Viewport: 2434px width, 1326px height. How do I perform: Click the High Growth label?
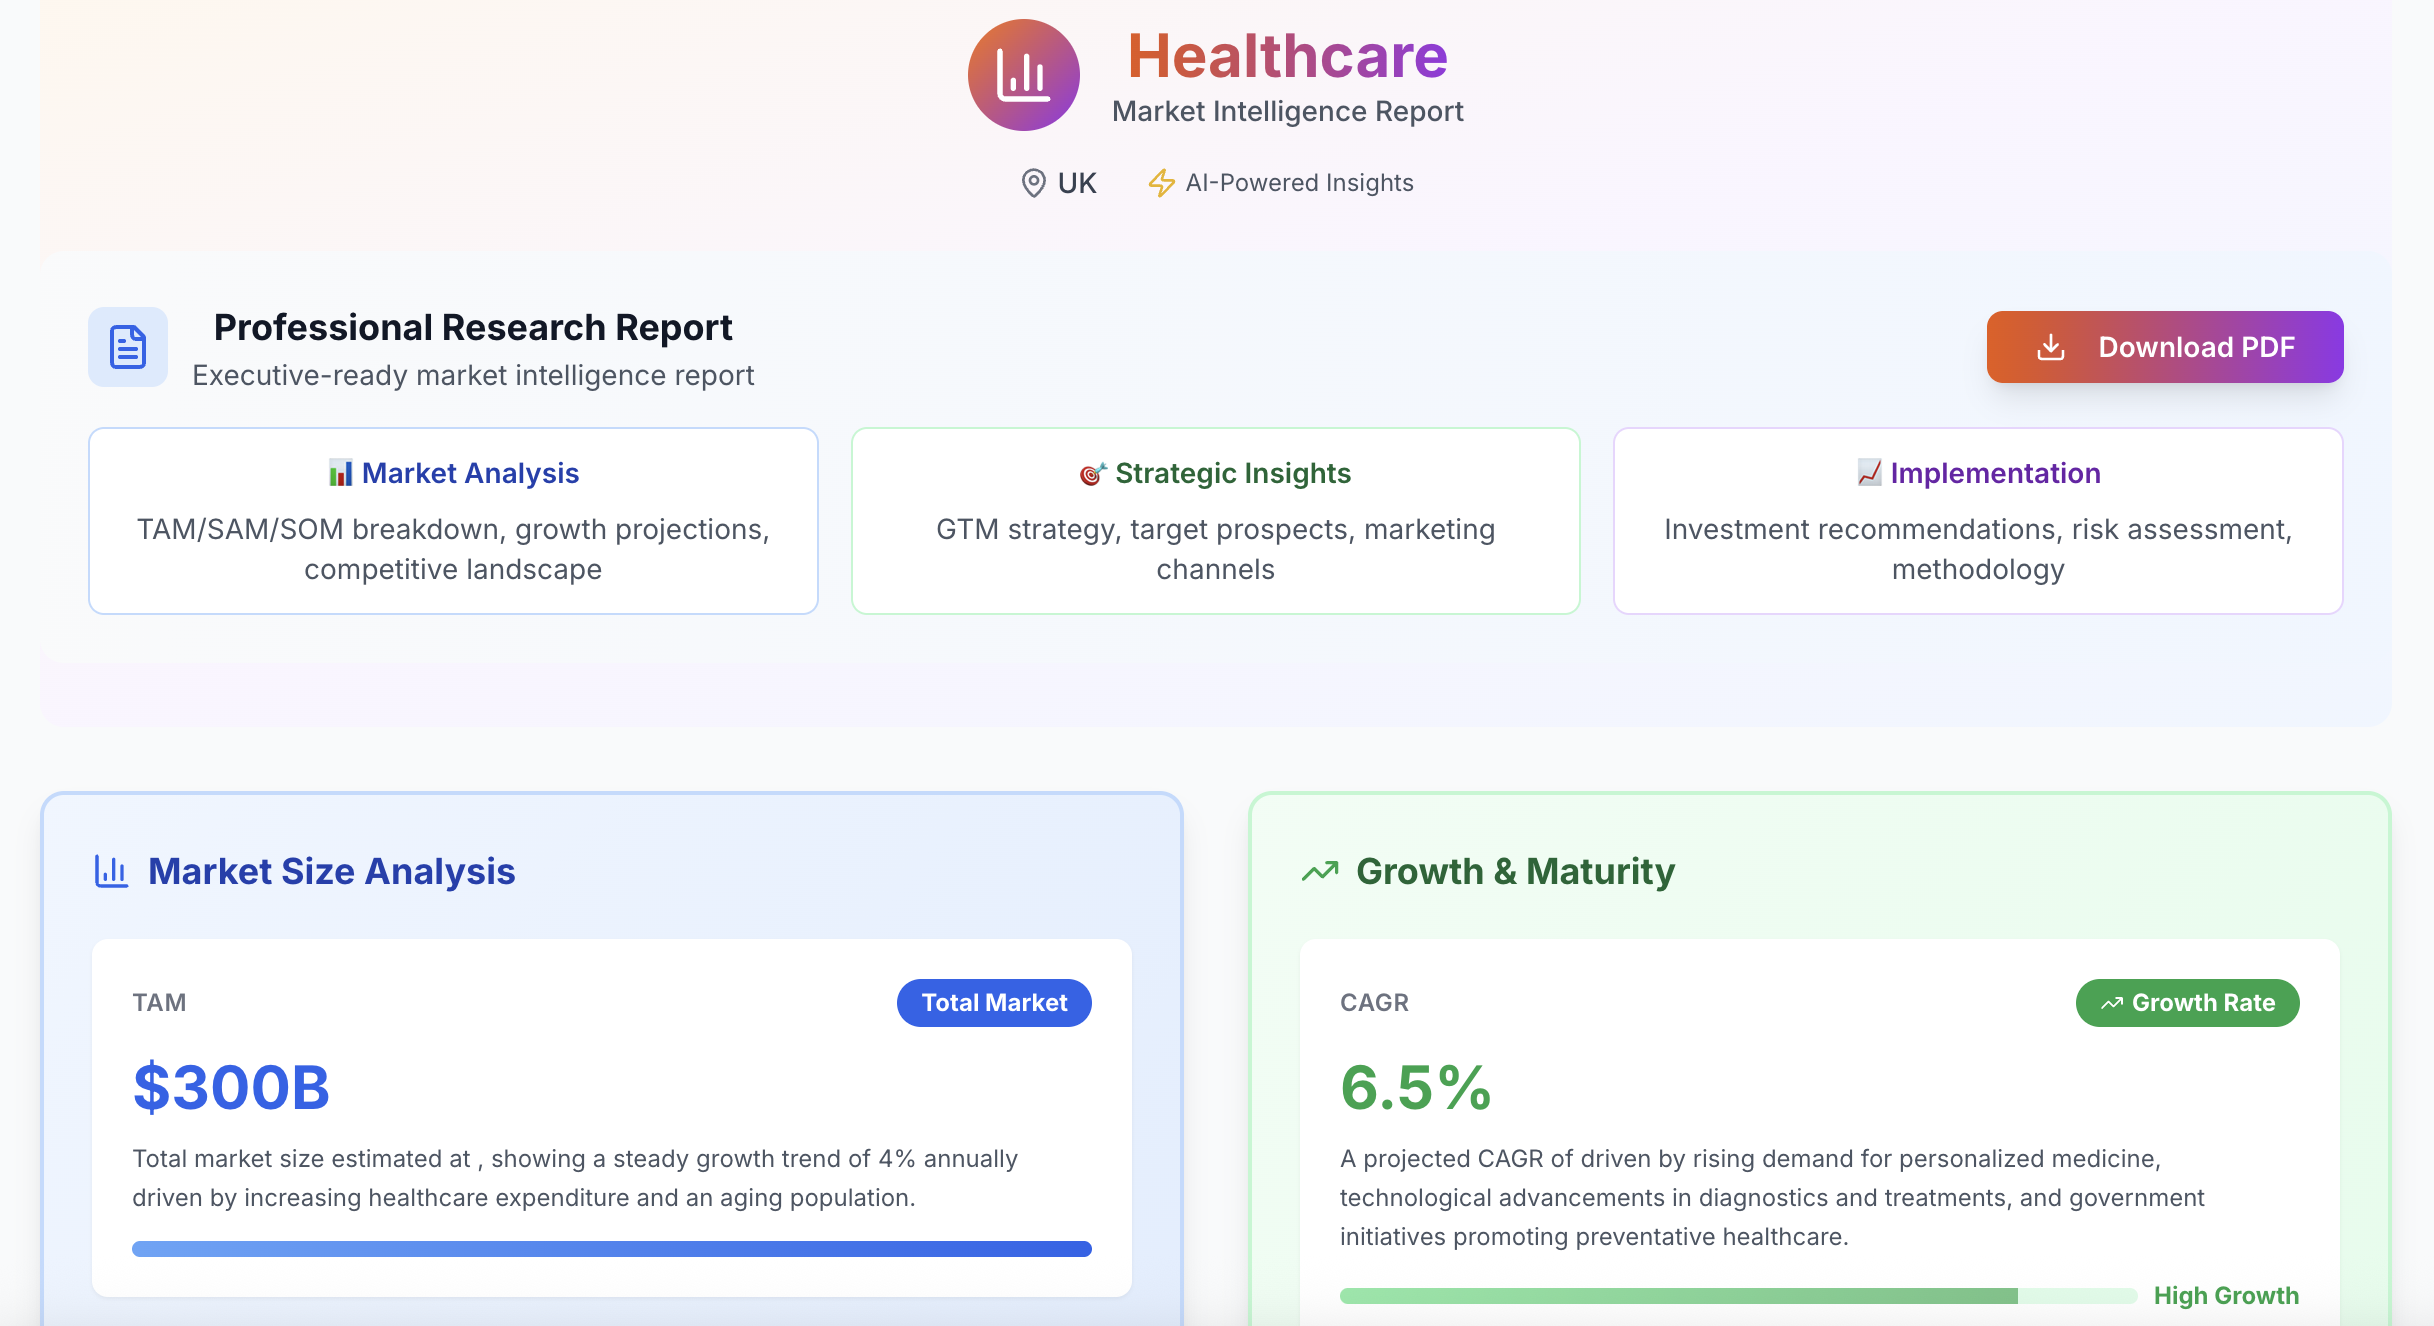[x=2226, y=1296]
